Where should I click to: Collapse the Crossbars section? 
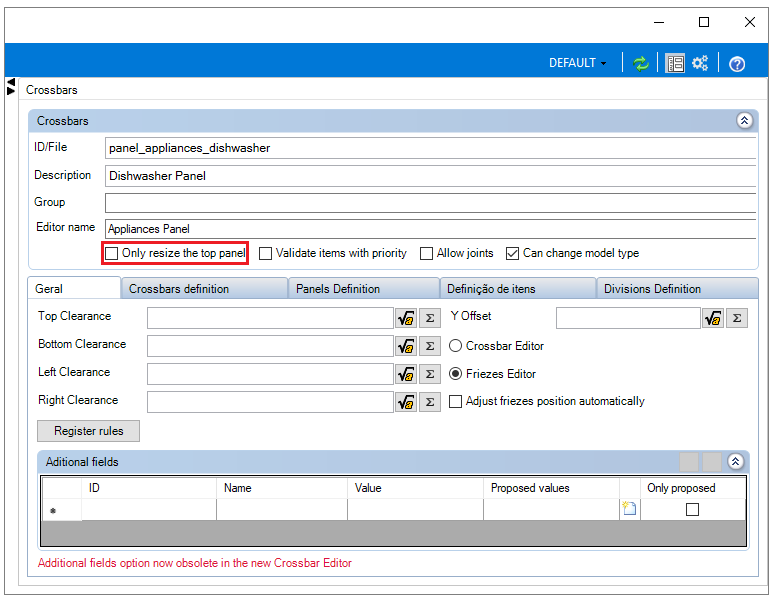tap(744, 120)
